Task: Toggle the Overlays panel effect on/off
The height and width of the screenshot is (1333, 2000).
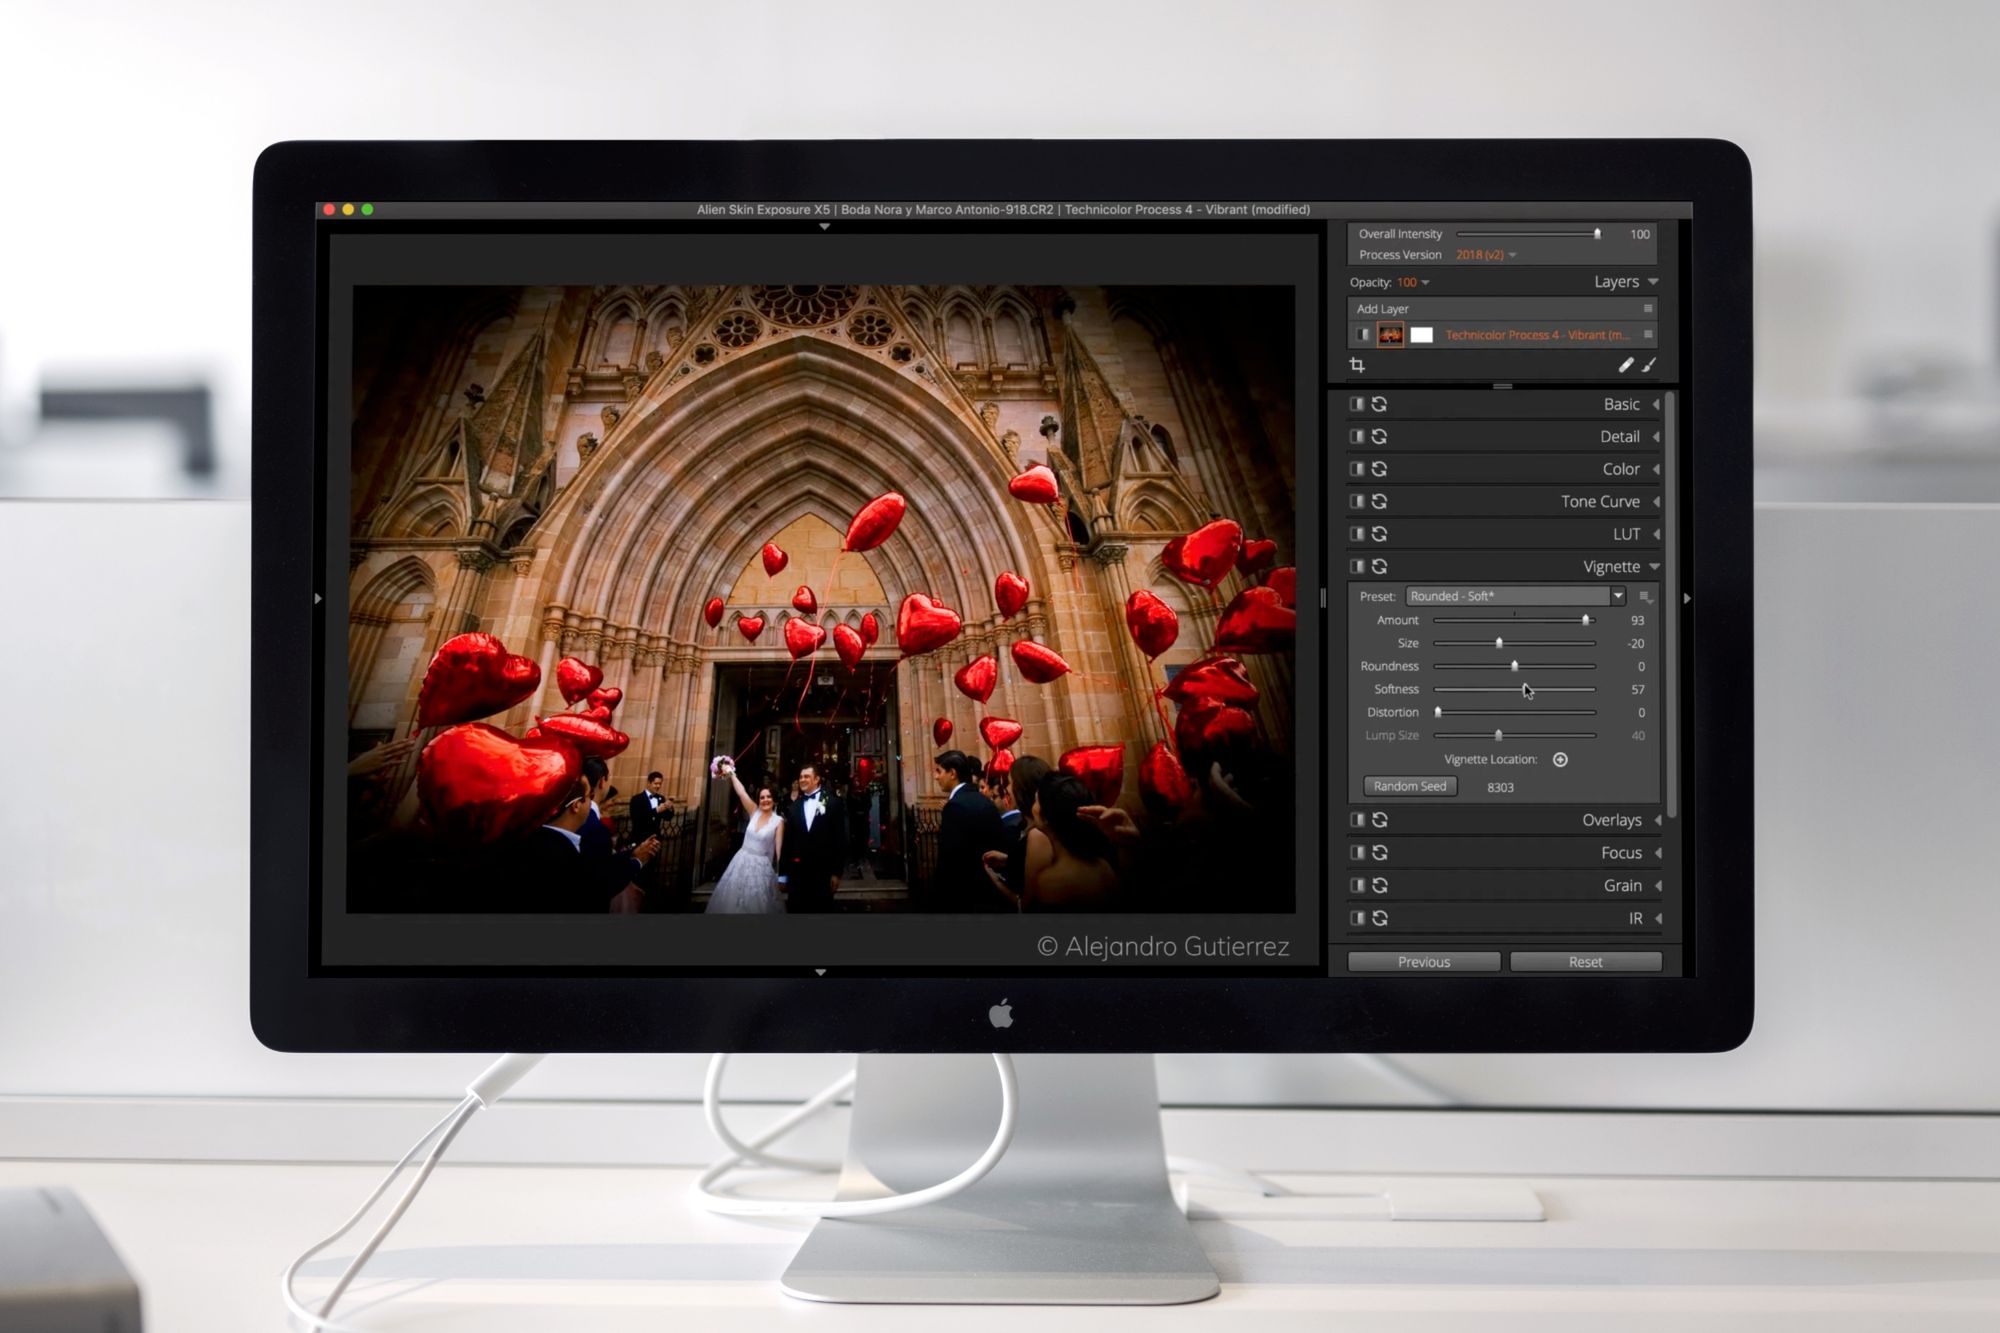Action: [x=1357, y=820]
